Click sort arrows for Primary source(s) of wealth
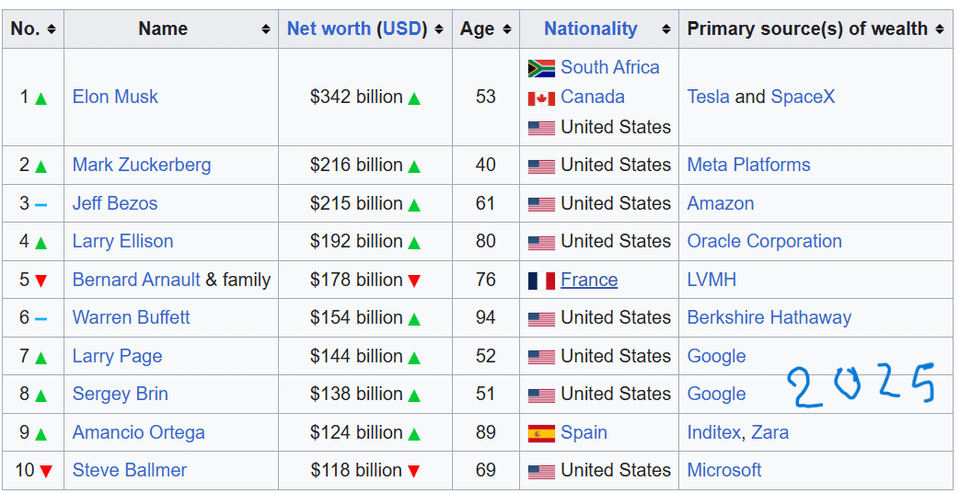 click(x=940, y=29)
